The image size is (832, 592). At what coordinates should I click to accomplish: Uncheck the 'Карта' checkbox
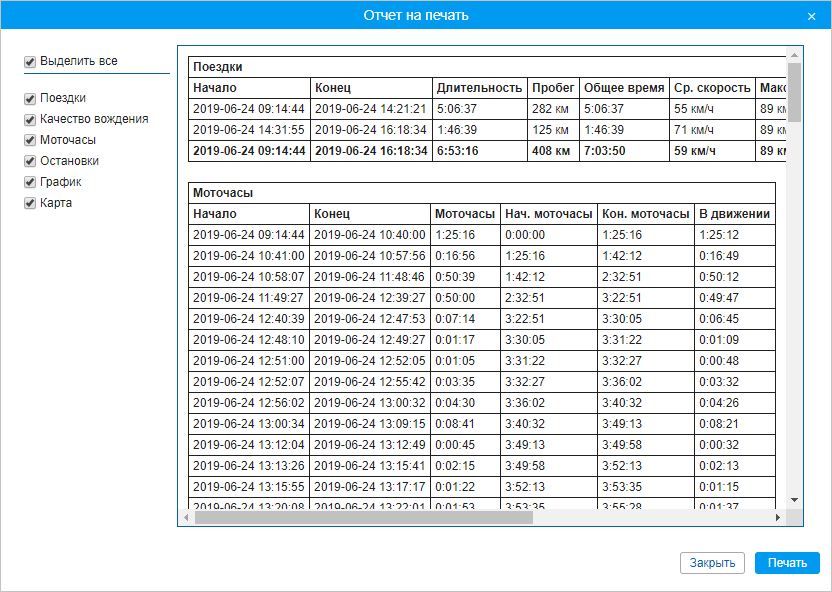[30, 204]
